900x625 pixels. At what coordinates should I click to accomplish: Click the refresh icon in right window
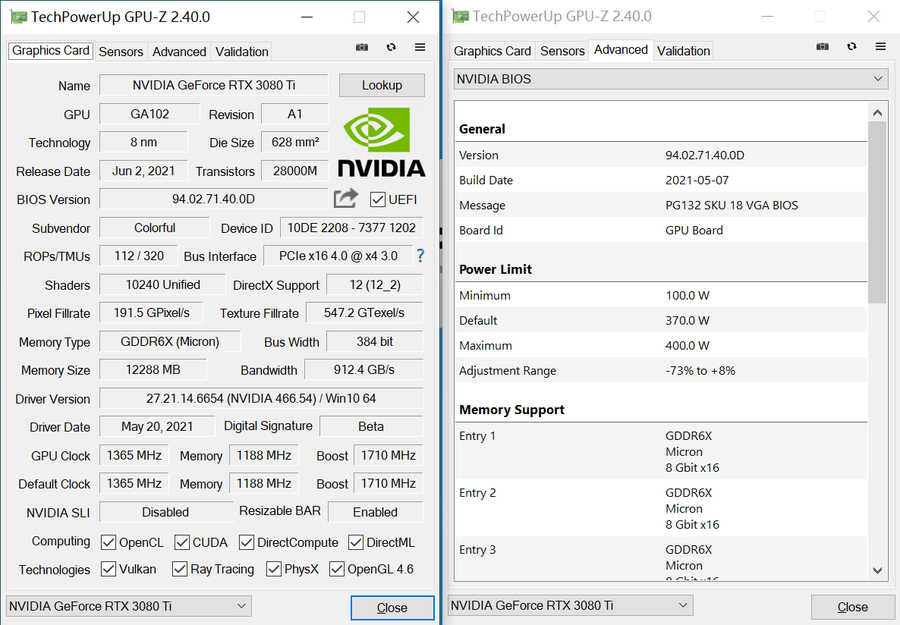click(851, 47)
